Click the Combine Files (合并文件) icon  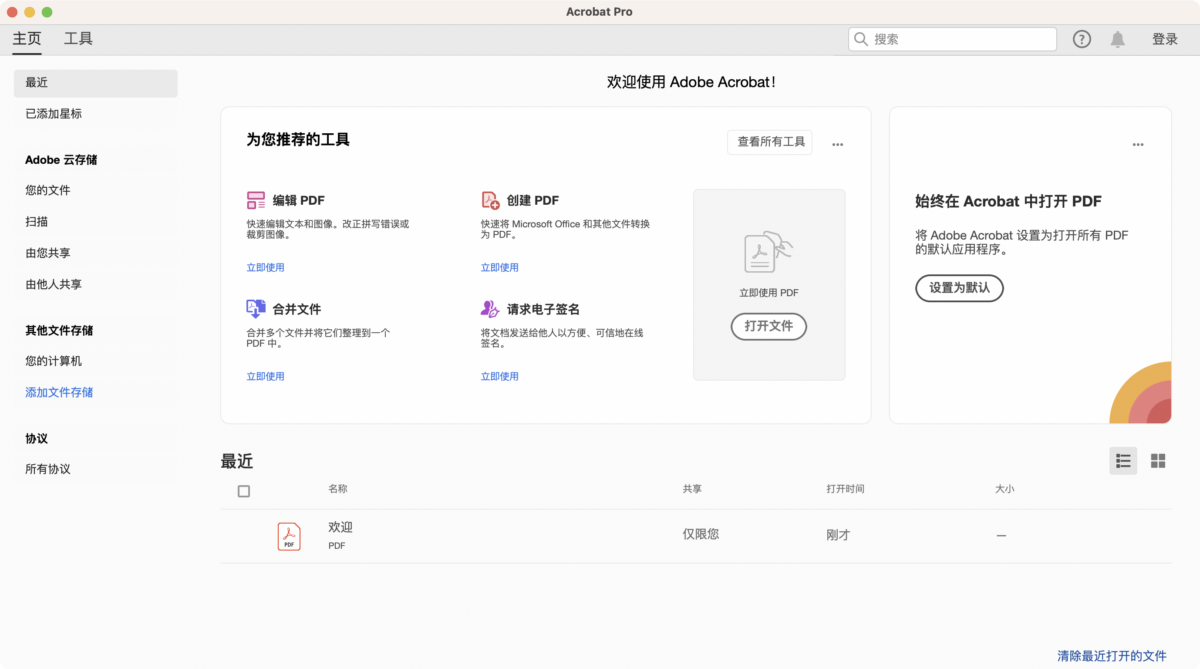[x=255, y=309]
